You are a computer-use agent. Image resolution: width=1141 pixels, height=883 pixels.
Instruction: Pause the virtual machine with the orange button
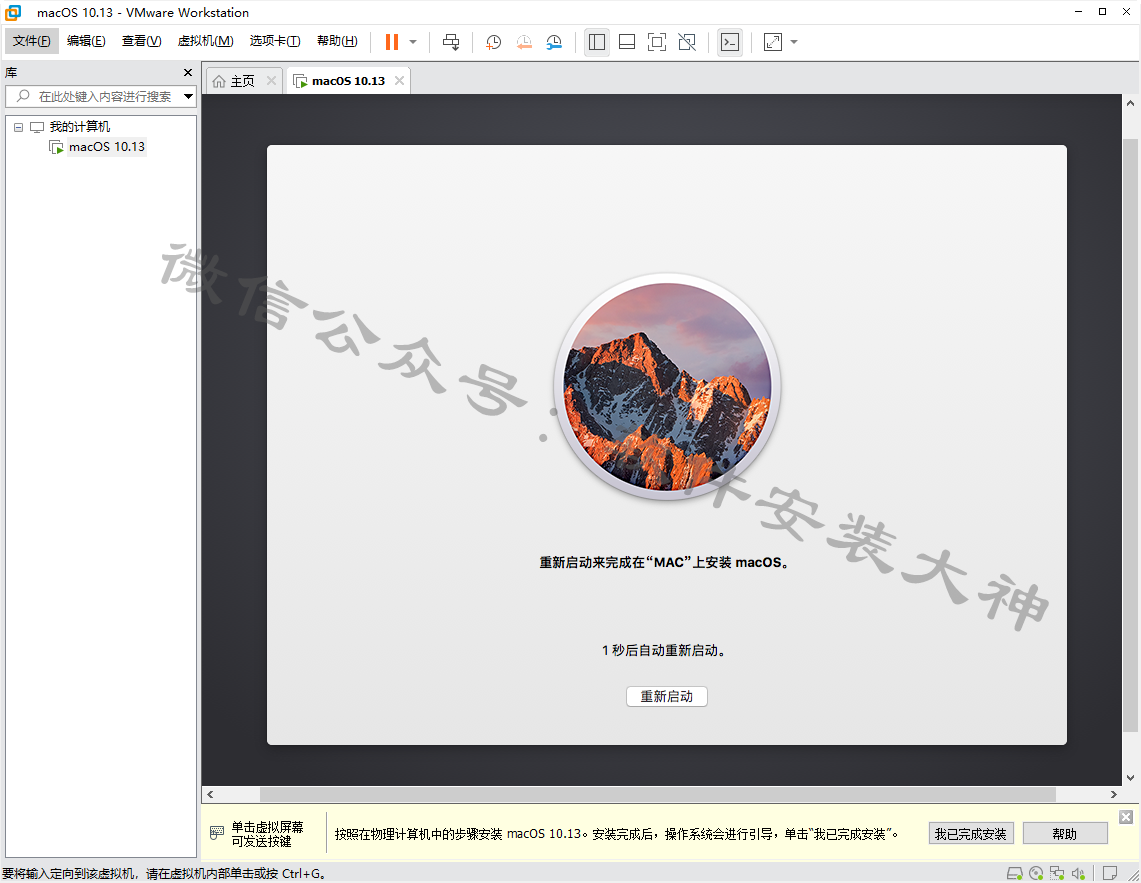coord(391,42)
